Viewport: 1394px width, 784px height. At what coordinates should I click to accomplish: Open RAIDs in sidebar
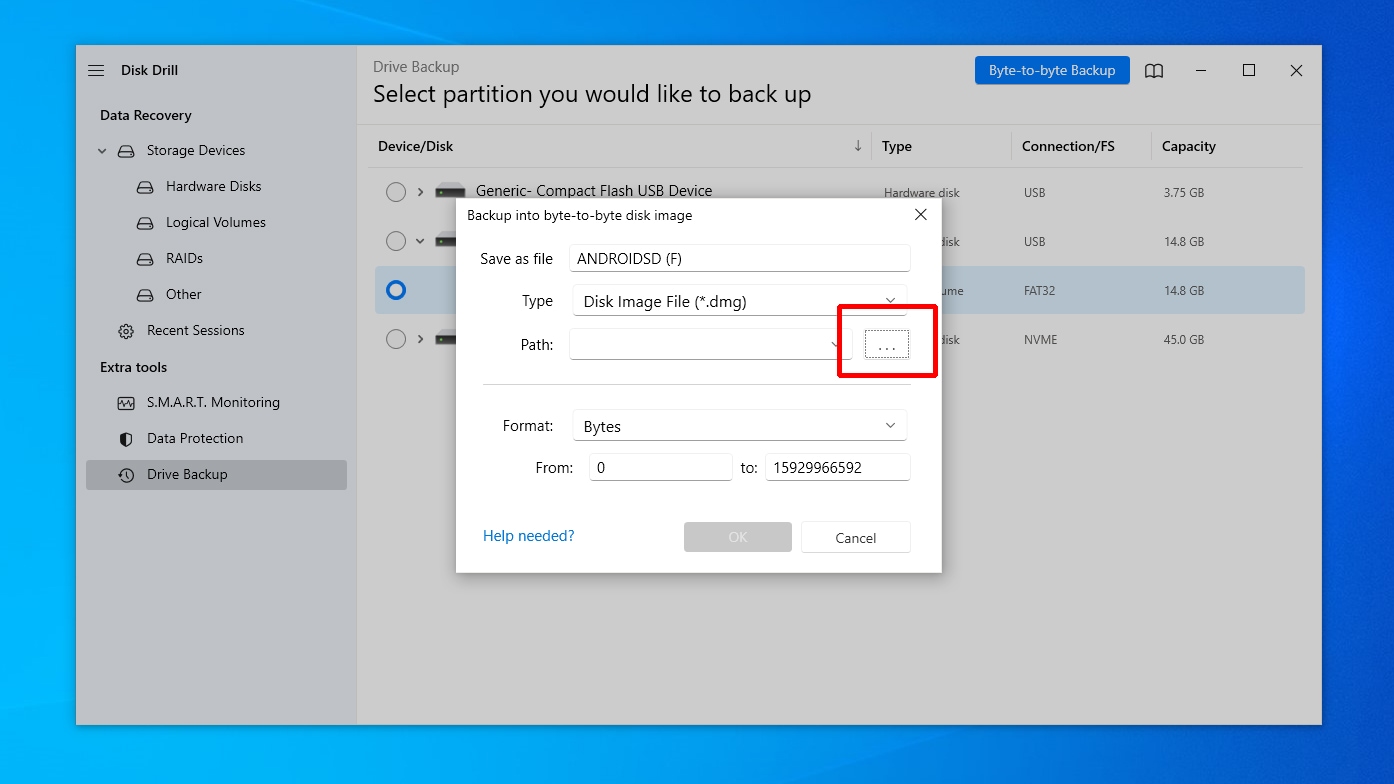point(184,259)
